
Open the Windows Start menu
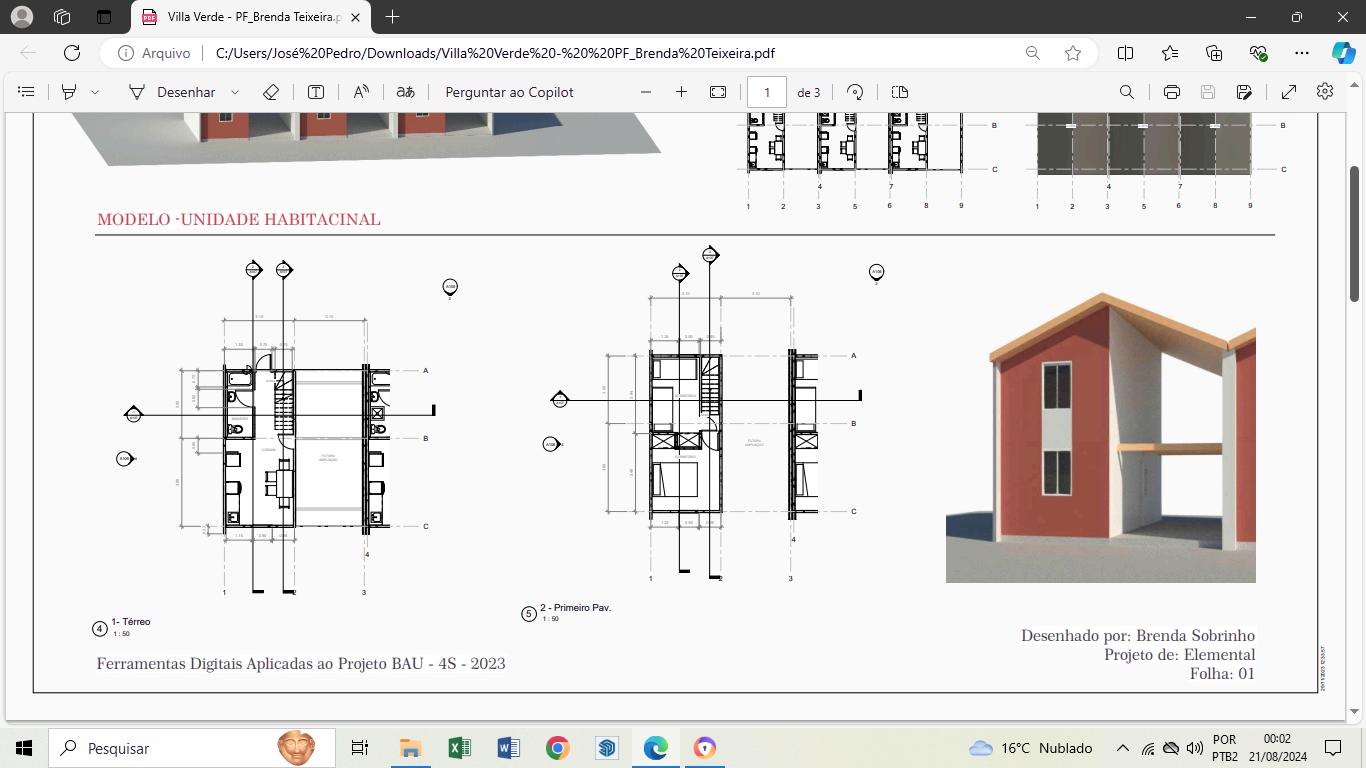[x=23, y=748]
